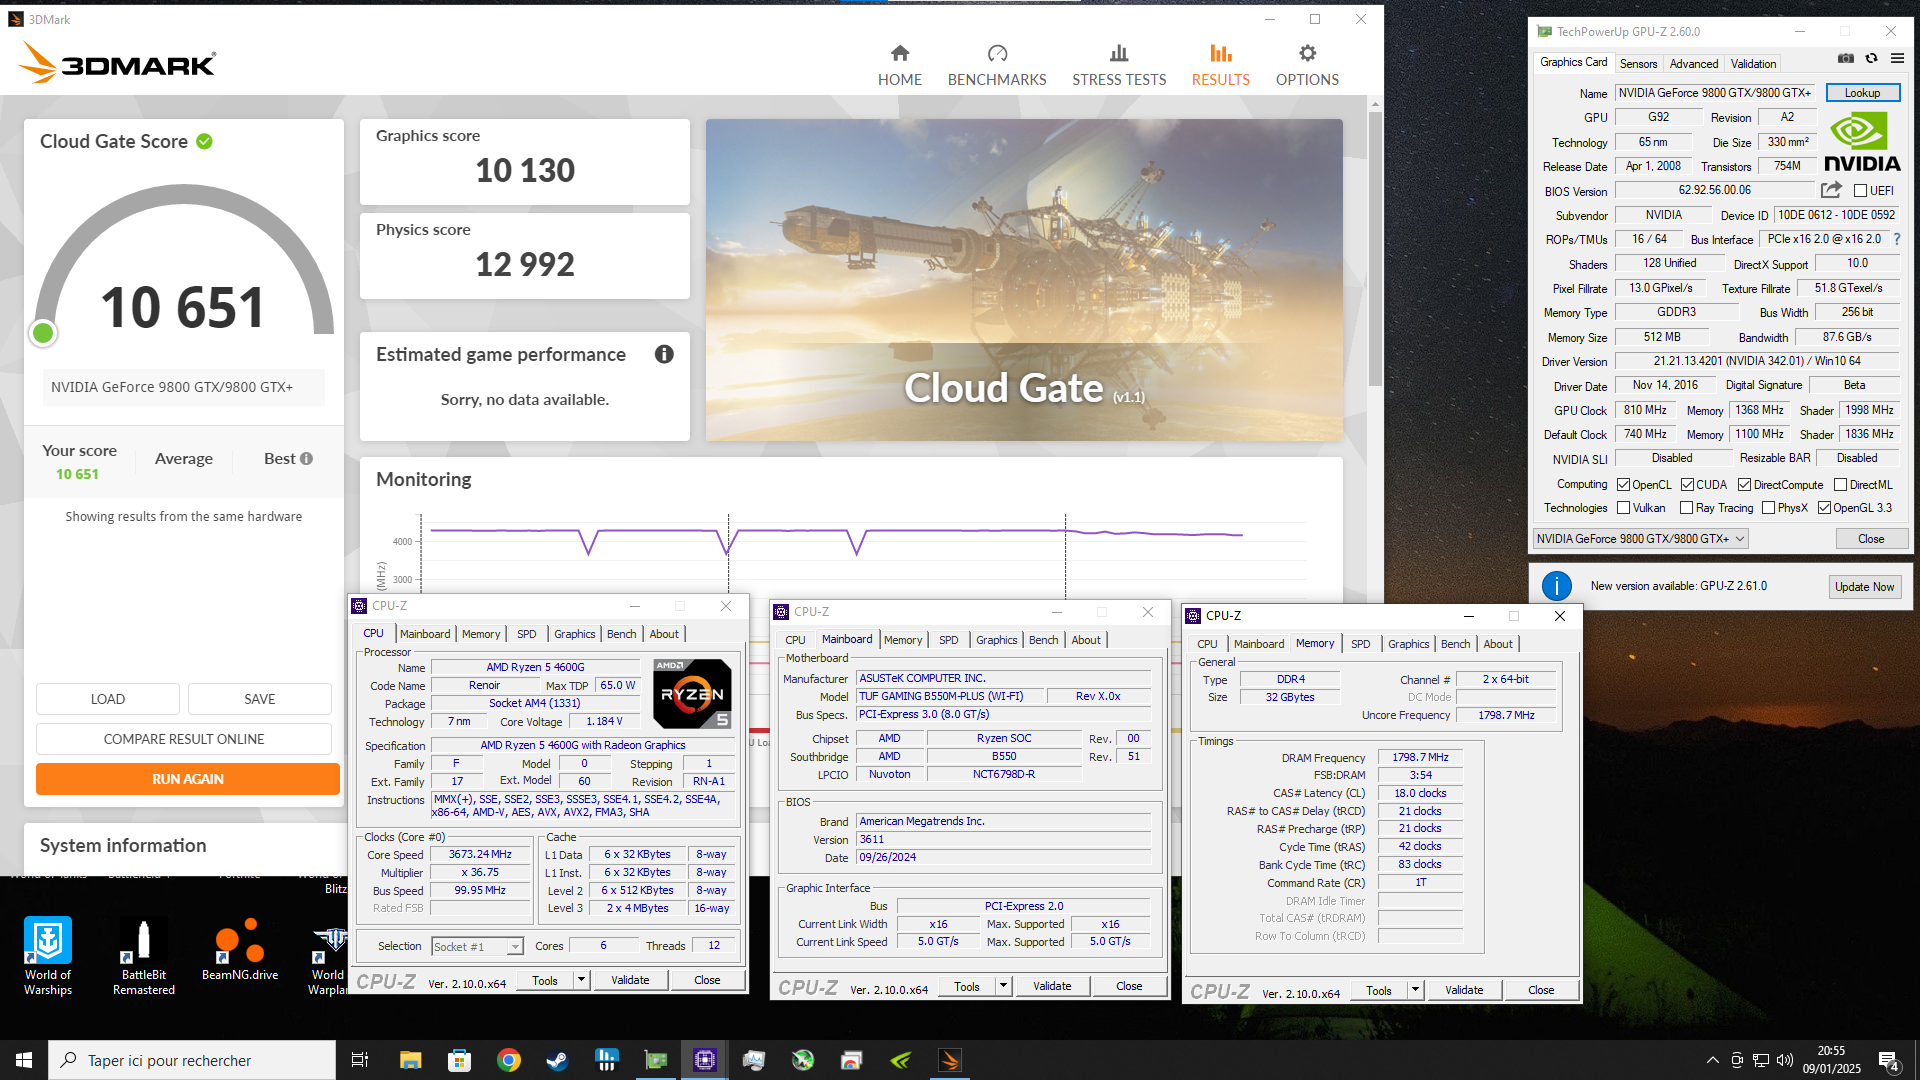
Task: Click info icon beside Estimated game performance
Action: coord(664,354)
